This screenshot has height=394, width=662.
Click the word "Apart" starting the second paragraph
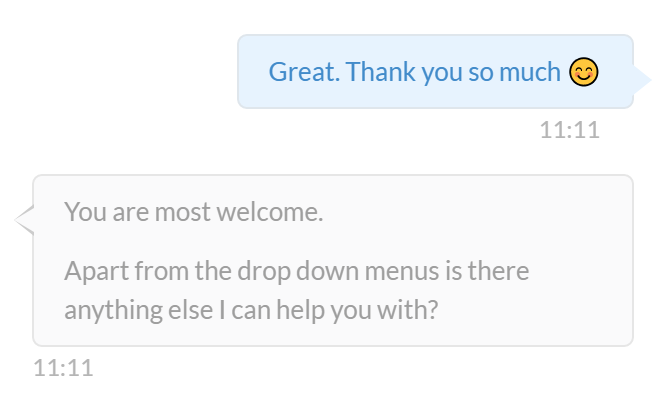click(97, 272)
